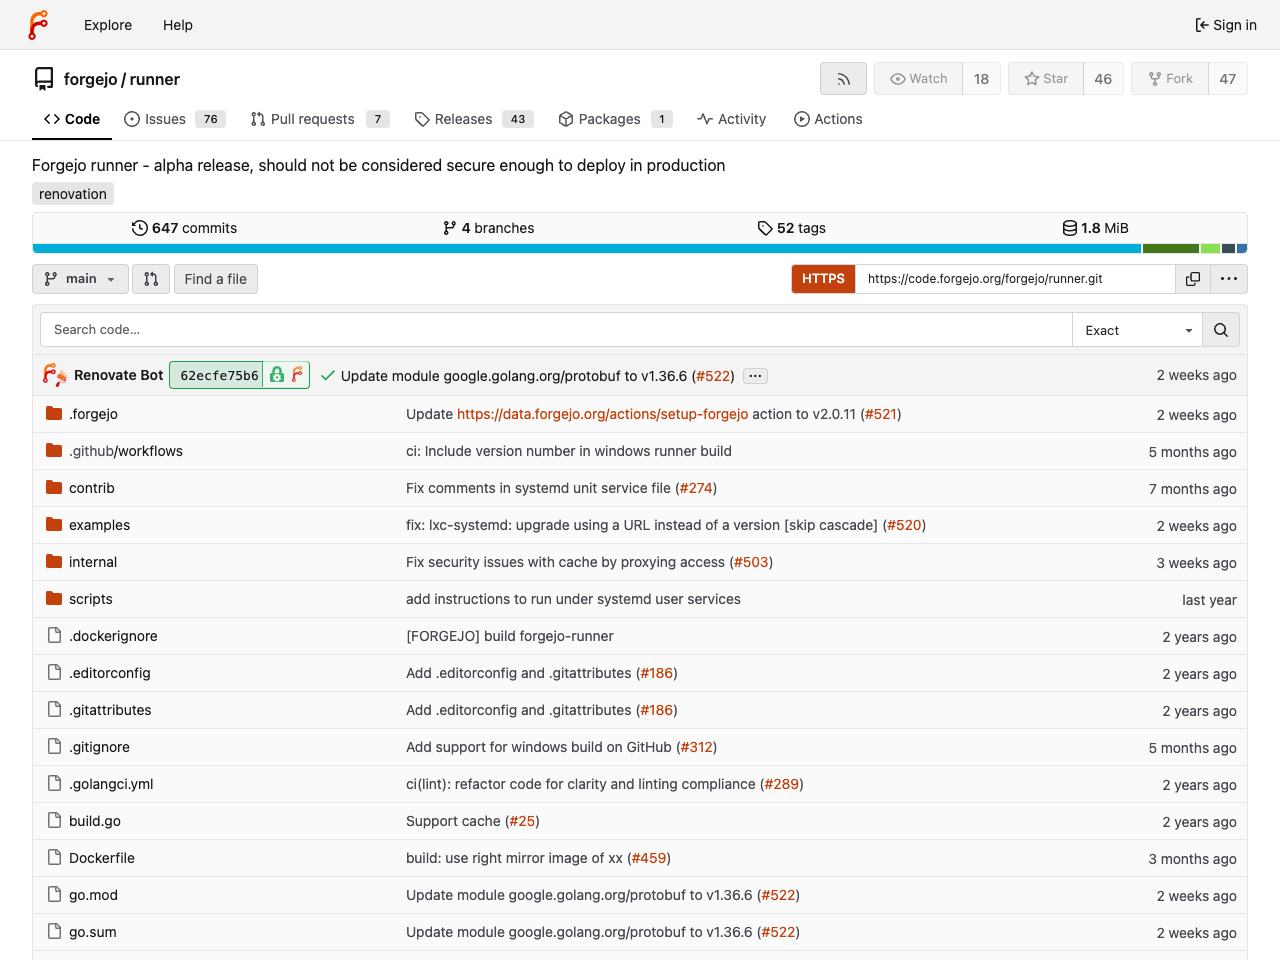Open commit hash 62ecfe75b6
Viewport: 1280px width, 960px height.
click(219, 376)
